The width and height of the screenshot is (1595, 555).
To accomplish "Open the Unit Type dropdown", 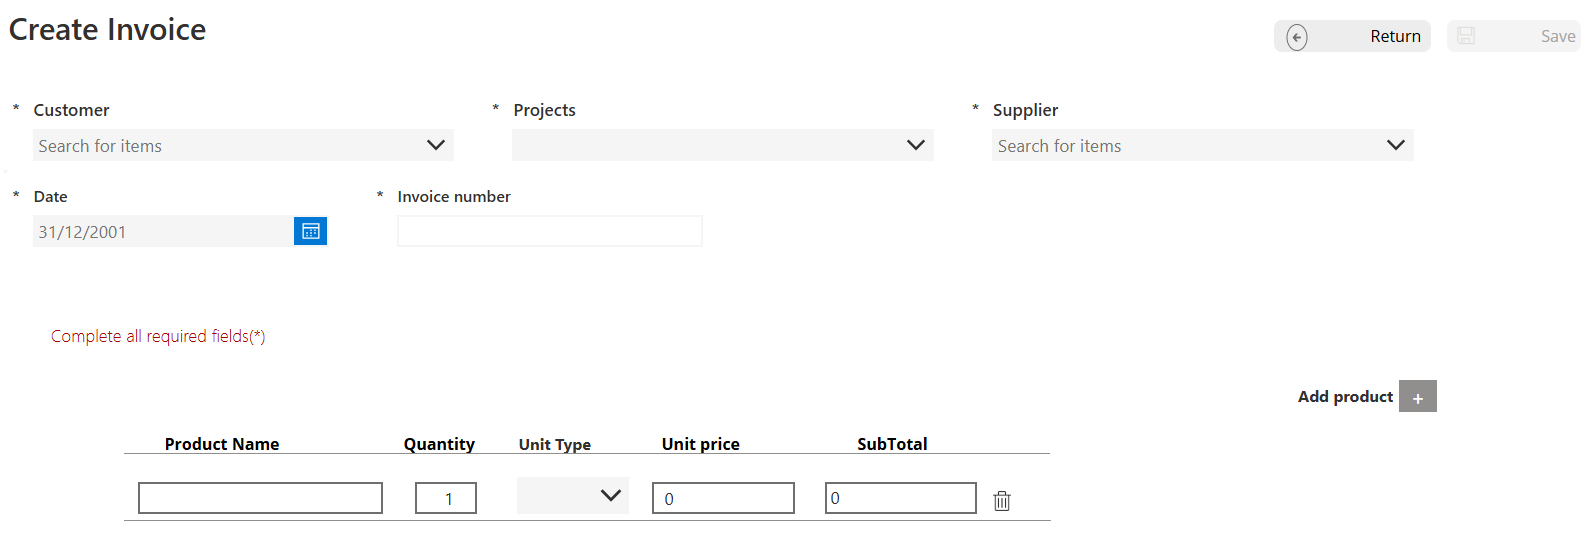I will pos(573,496).
